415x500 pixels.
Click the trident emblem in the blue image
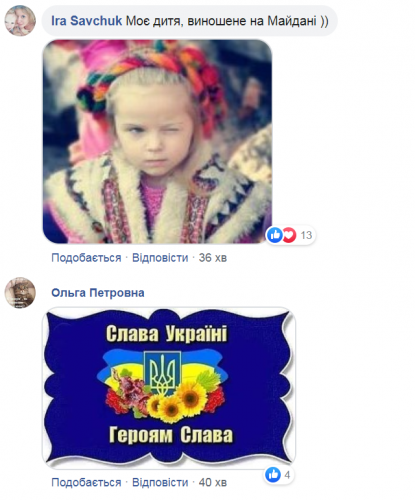(x=162, y=372)
